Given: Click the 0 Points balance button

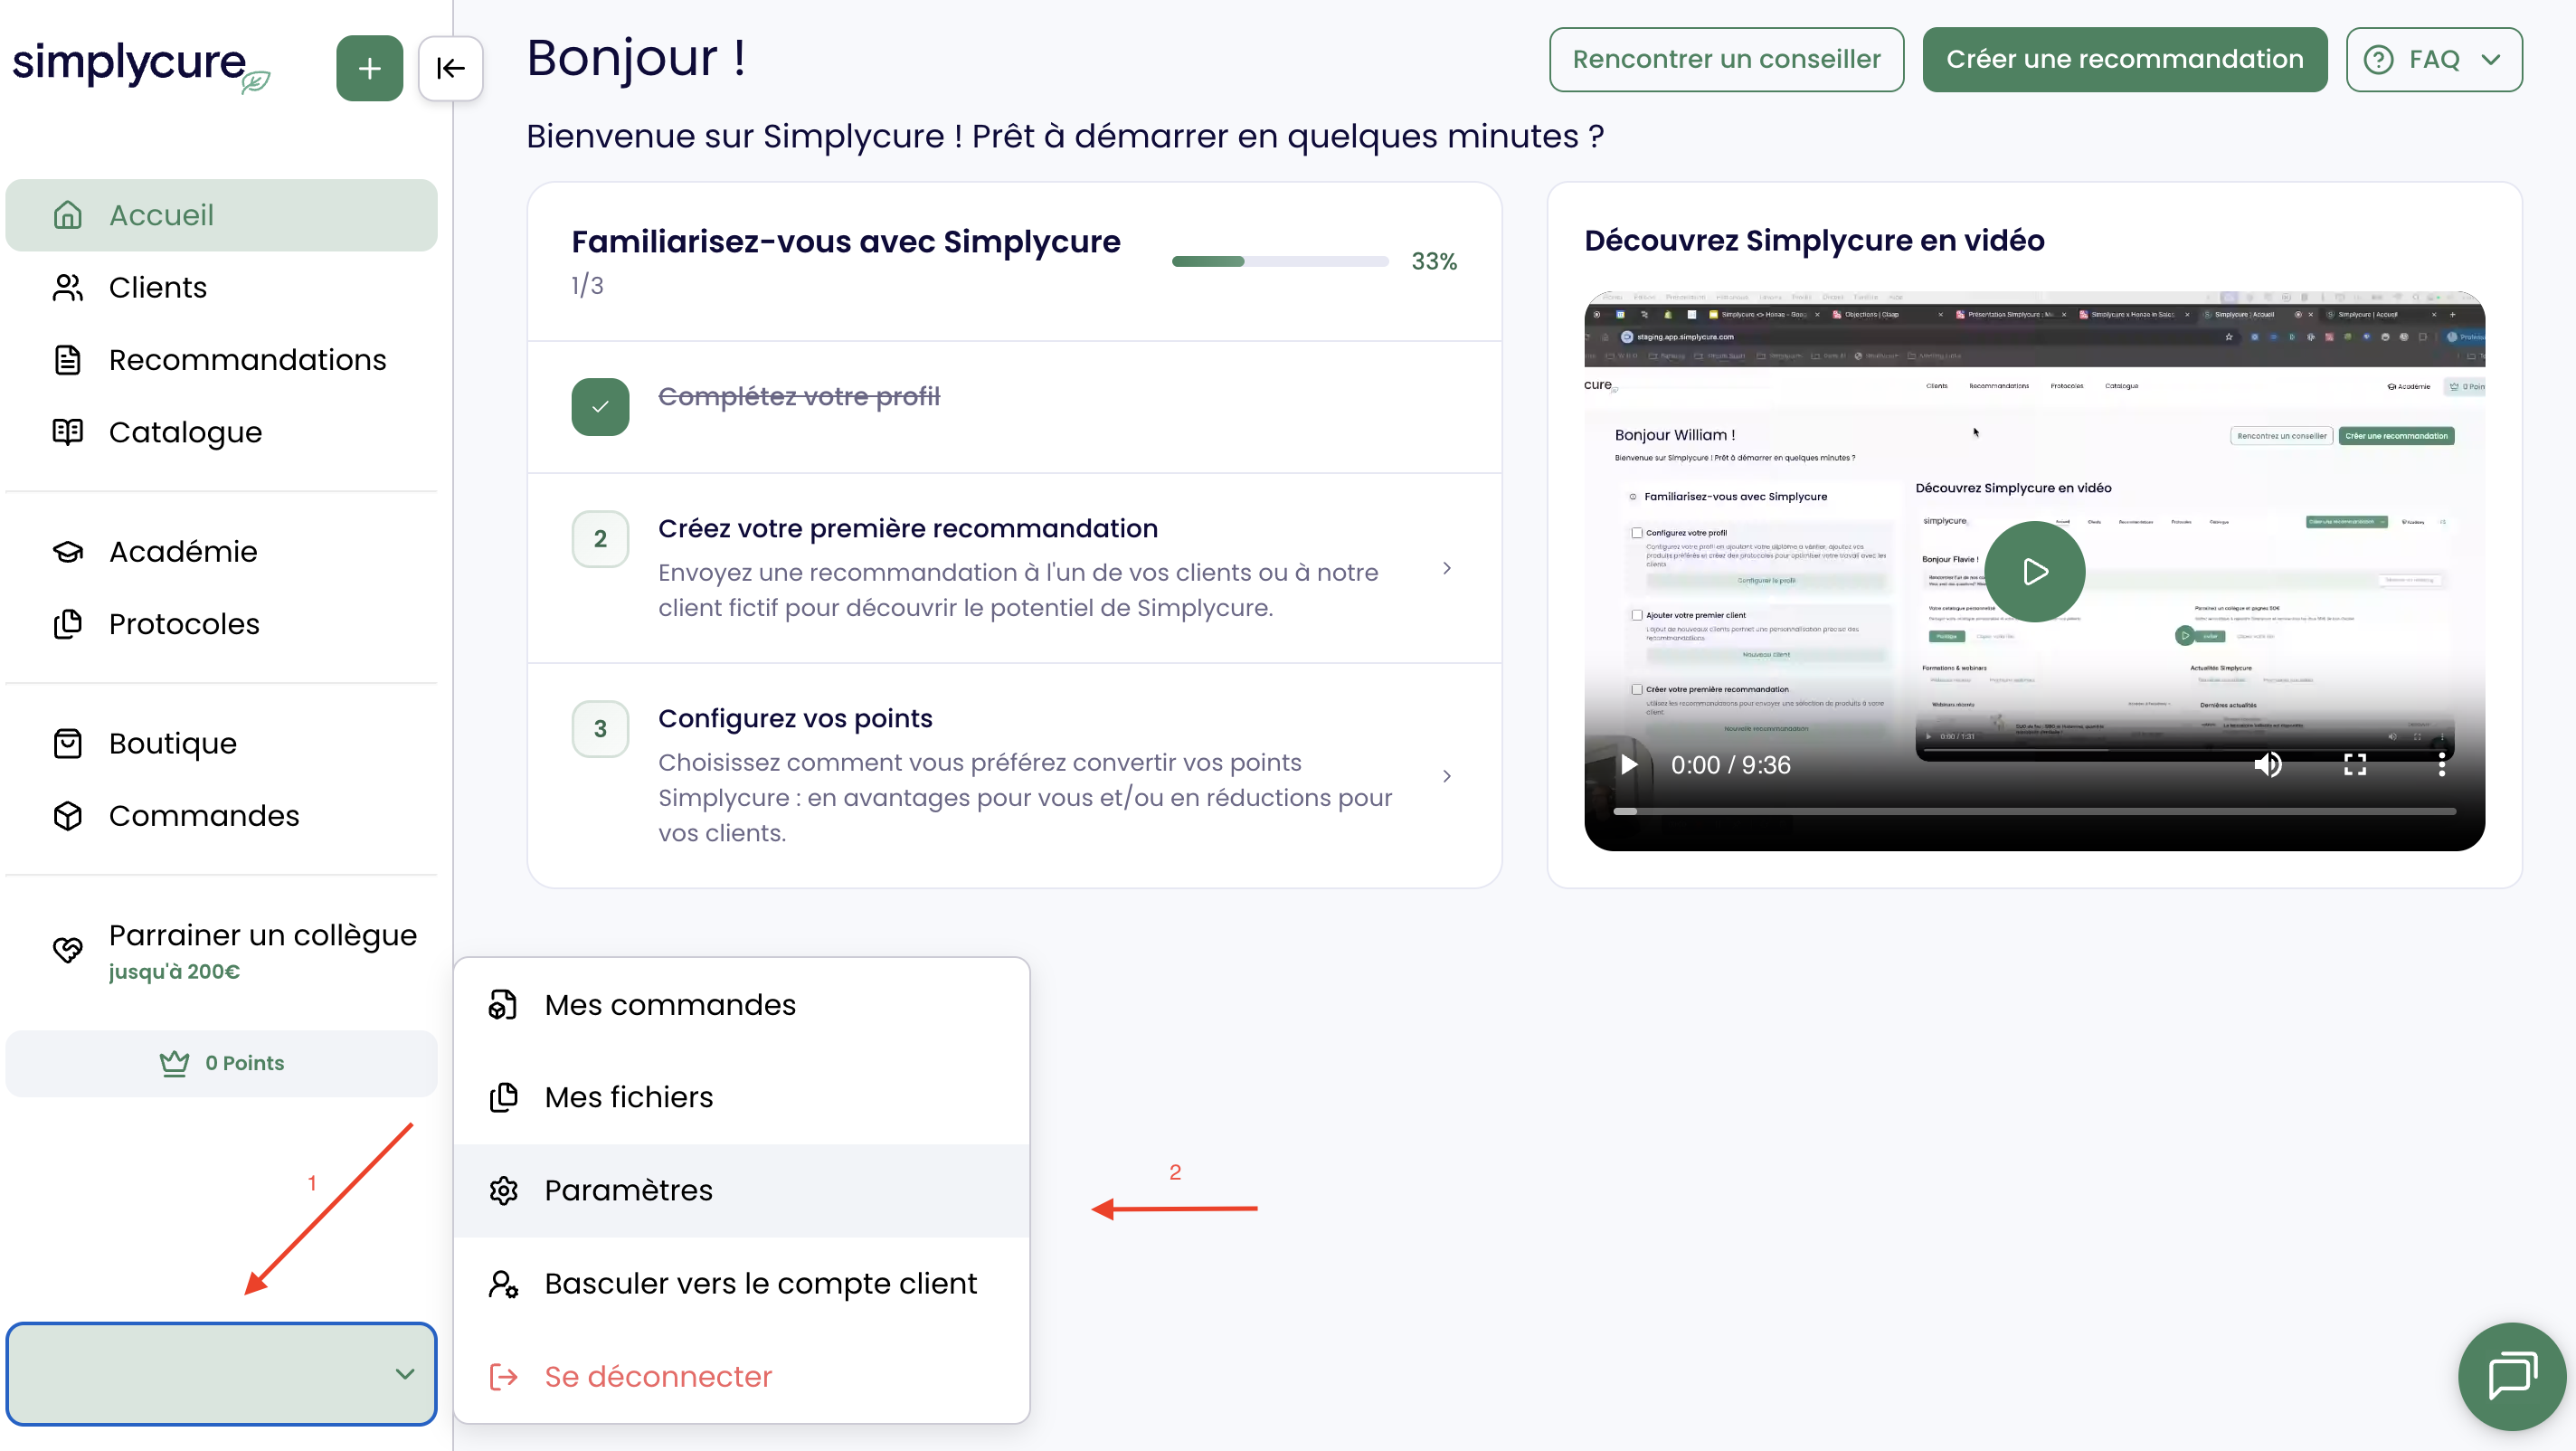Looking at the screenshot, I should coord(221,1063).
